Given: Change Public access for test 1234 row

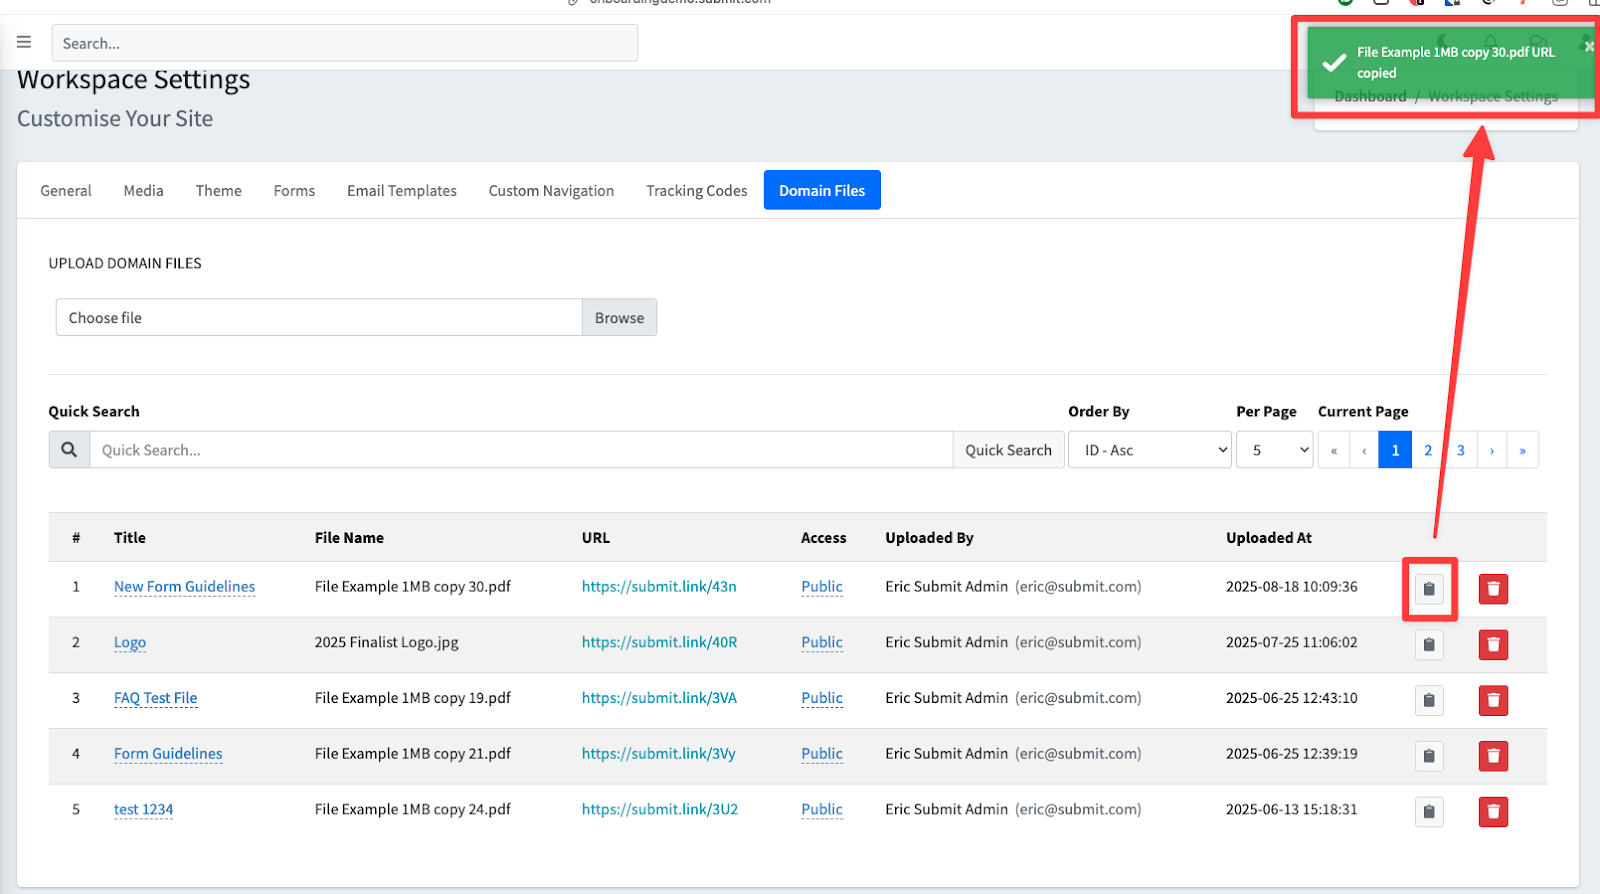Looking at the screenshot, I should pos(822,809).
